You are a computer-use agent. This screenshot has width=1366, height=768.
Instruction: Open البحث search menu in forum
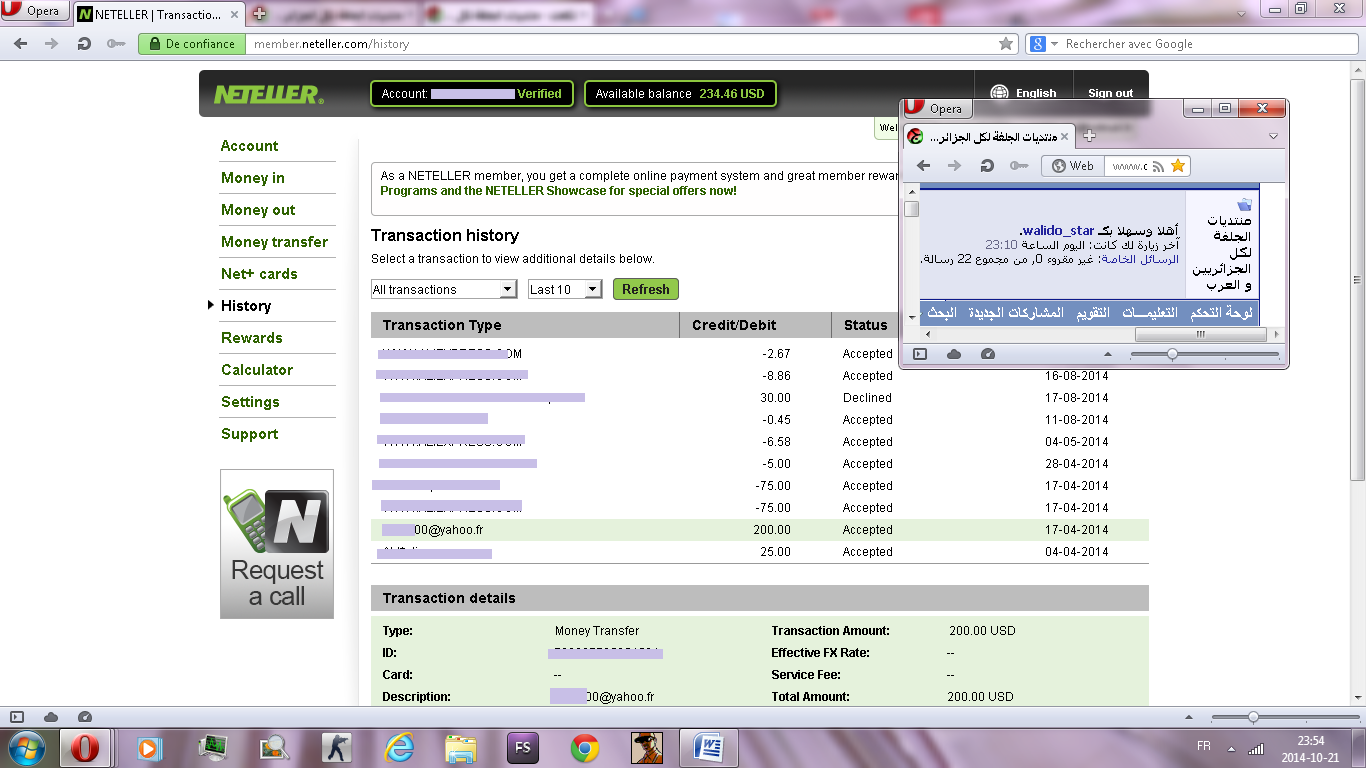[x=942, y=313]
